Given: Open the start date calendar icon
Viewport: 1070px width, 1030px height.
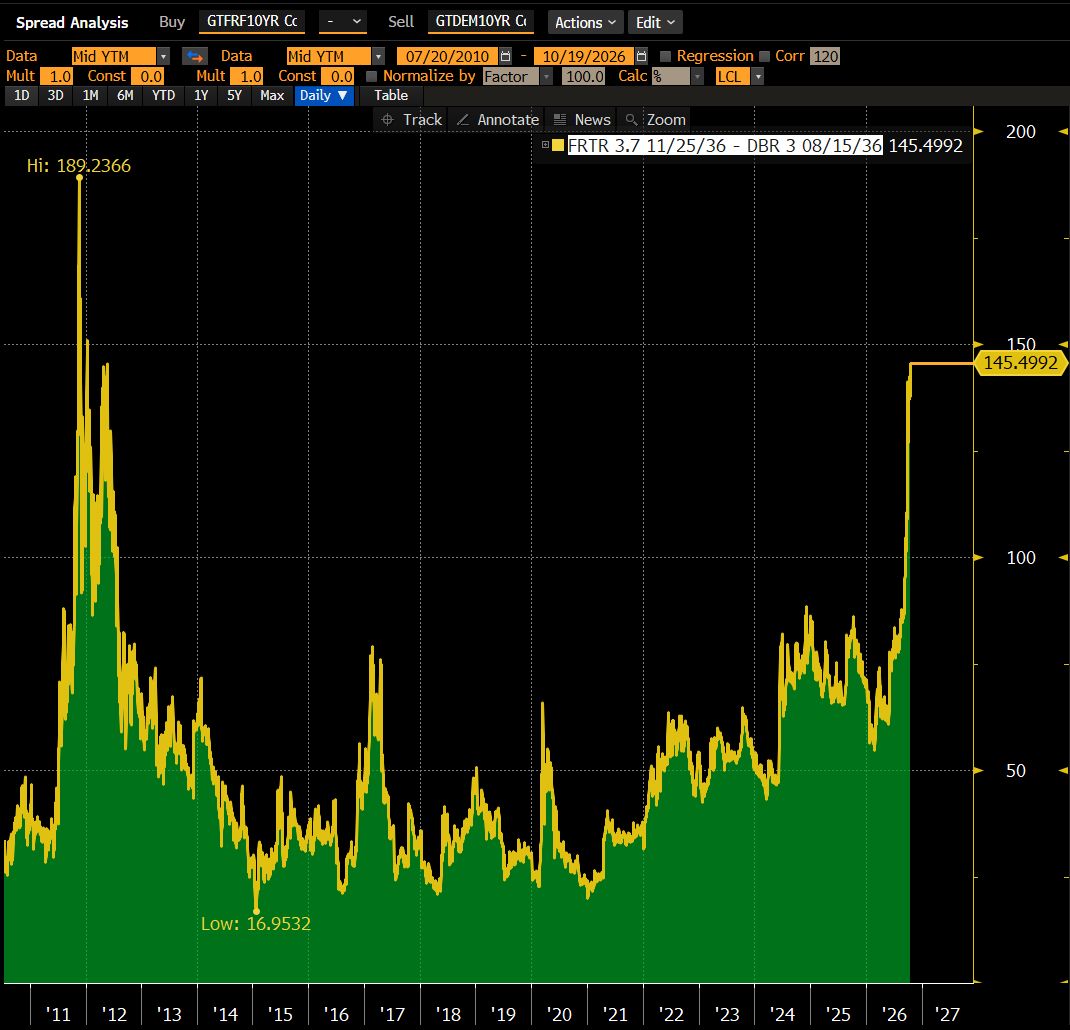Looking at the screenshot, I should [x=505, y=56].
